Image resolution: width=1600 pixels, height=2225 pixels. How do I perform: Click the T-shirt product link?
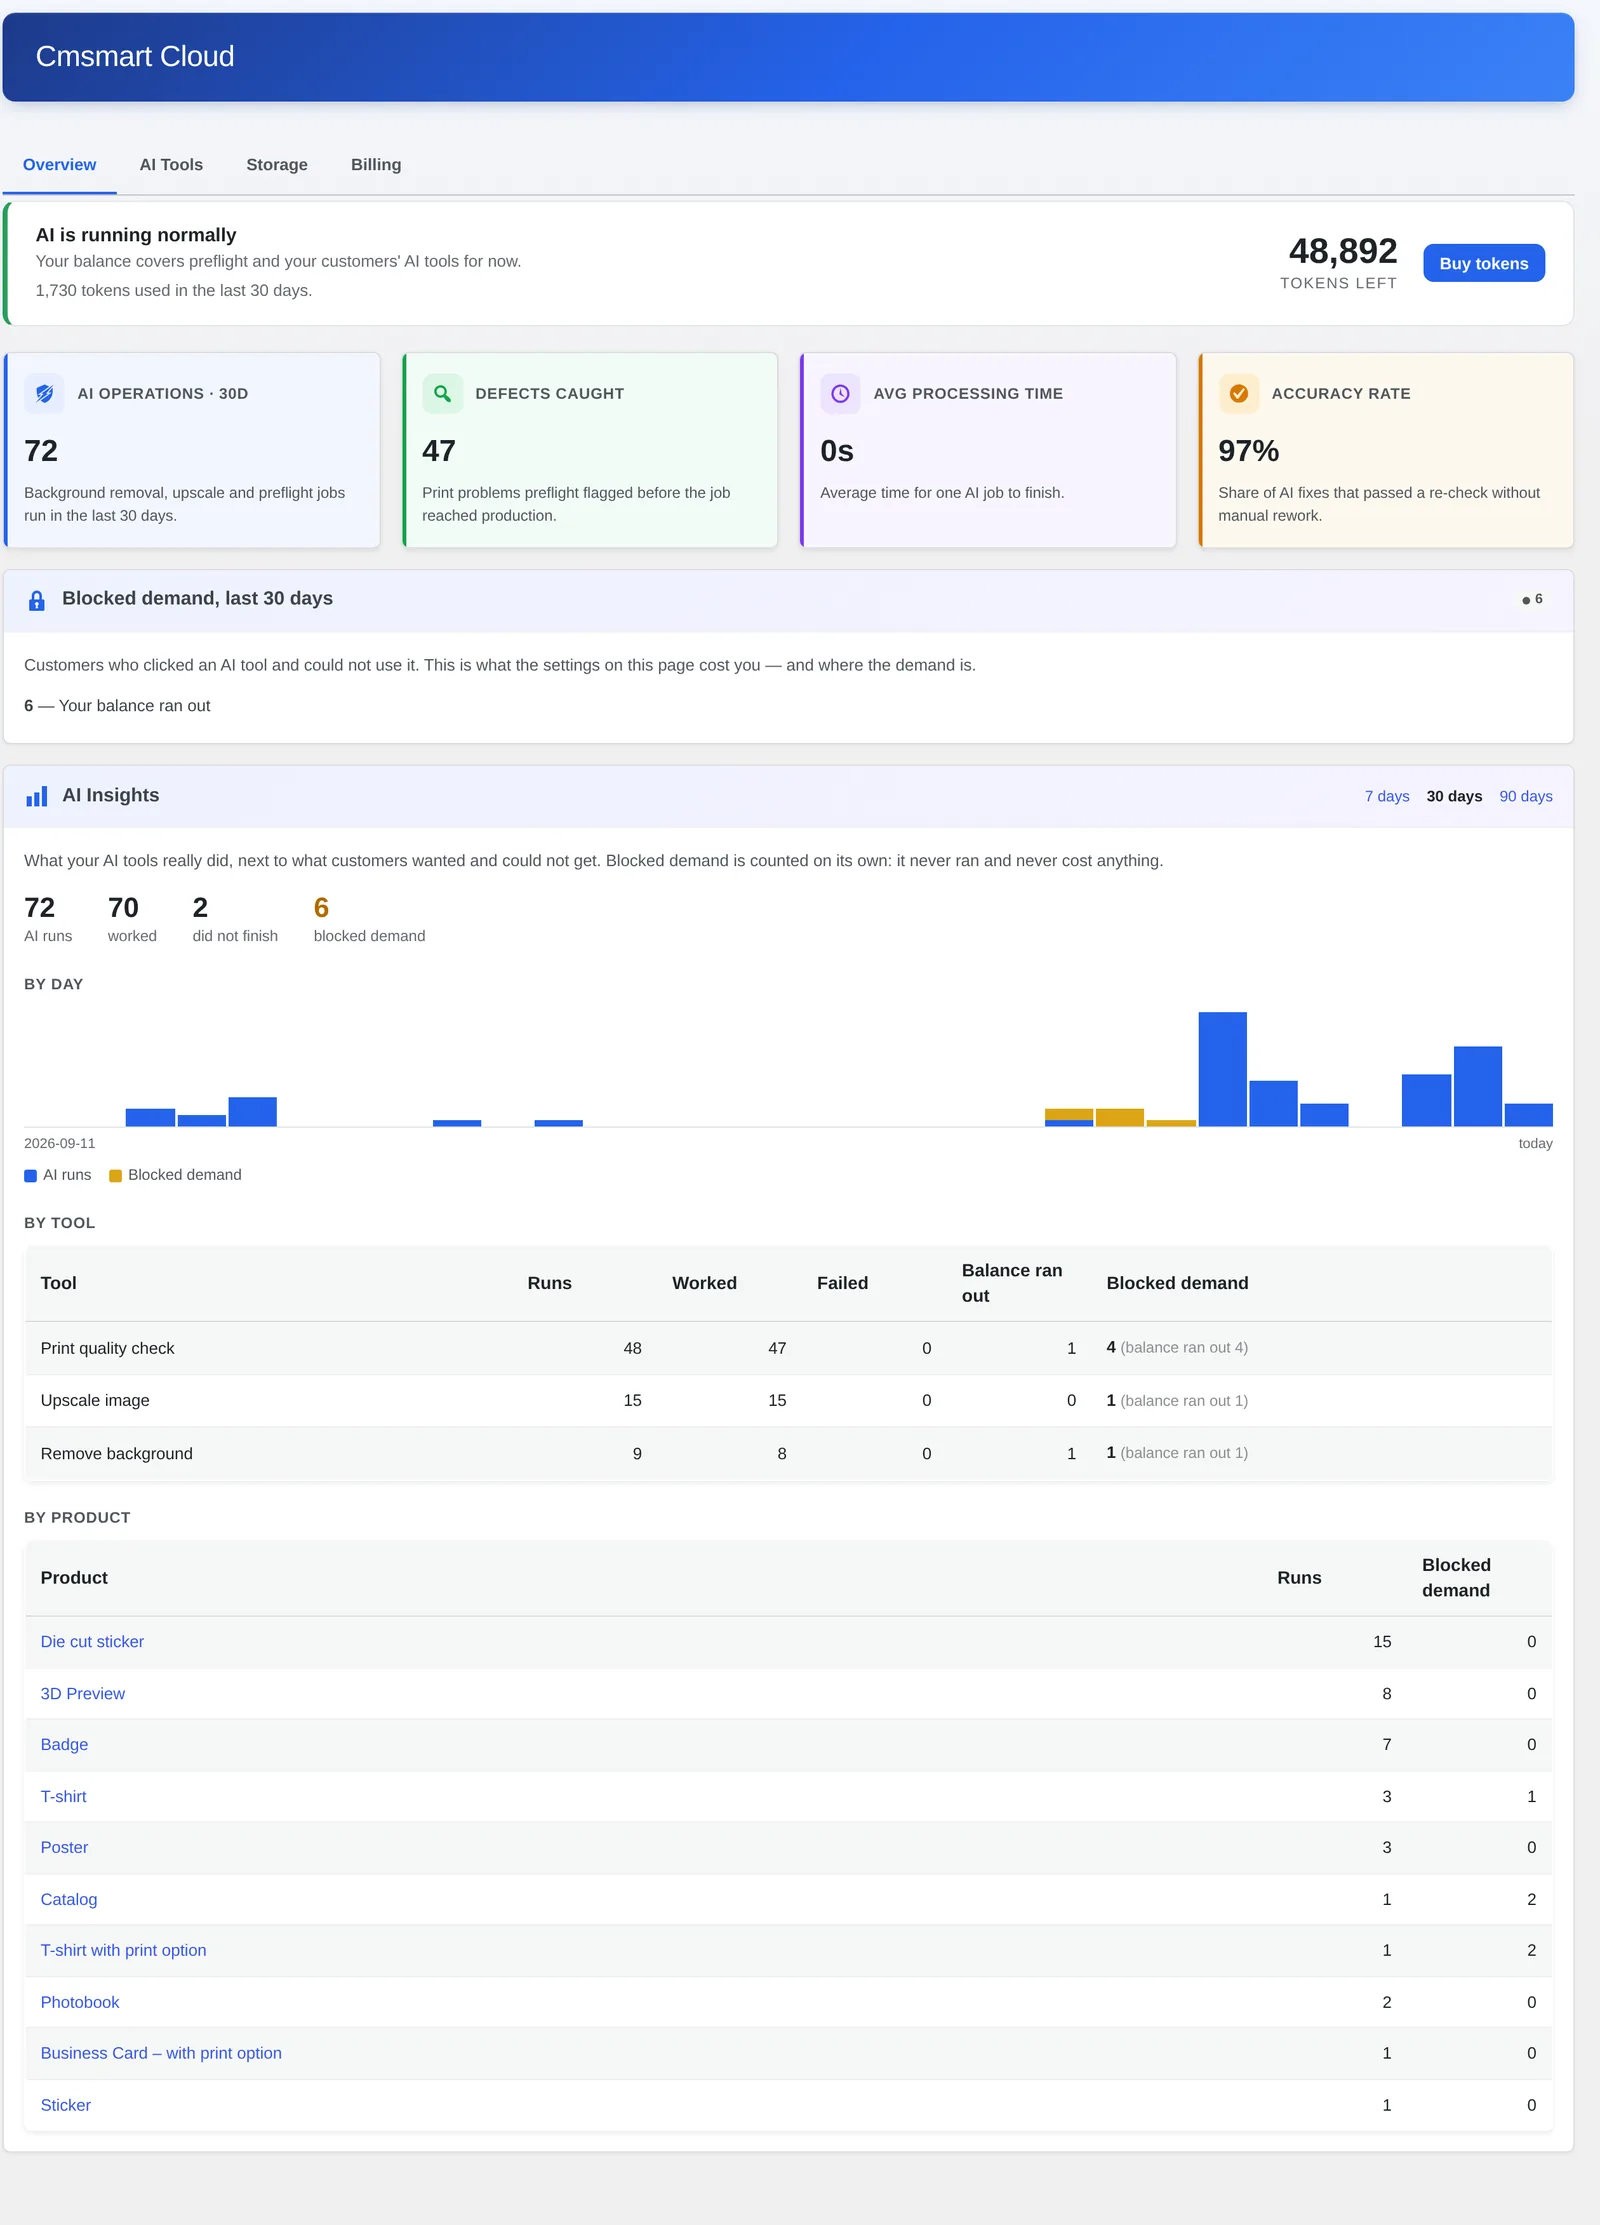[x=63, y=1797]
